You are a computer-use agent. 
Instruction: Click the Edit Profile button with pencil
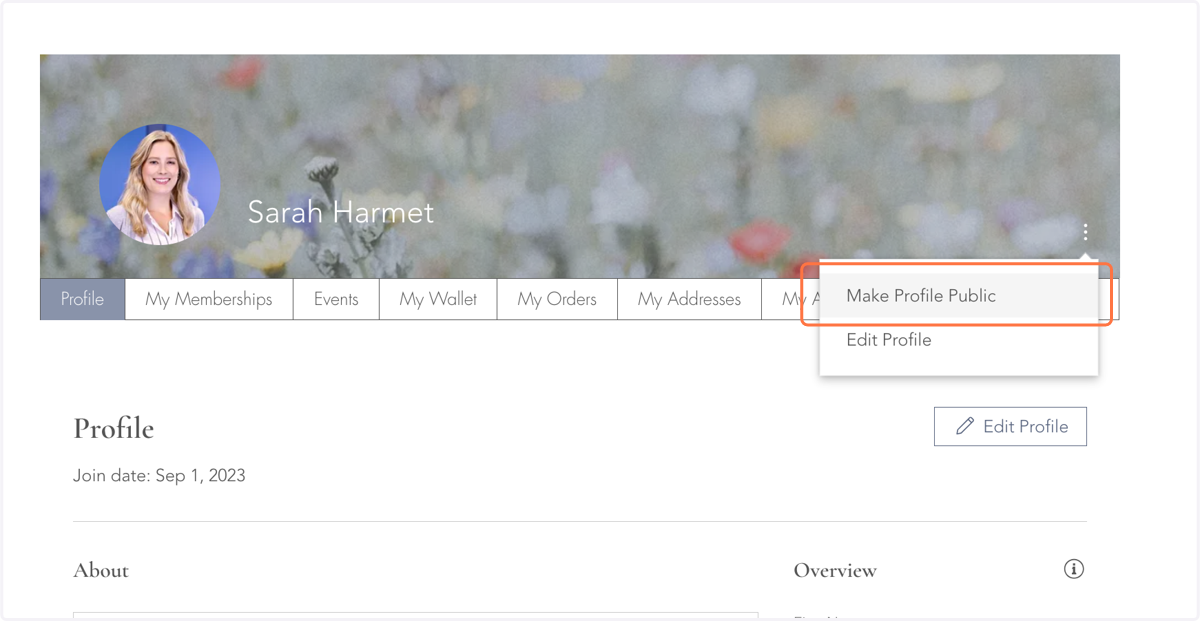click(x=1010, y=426)
